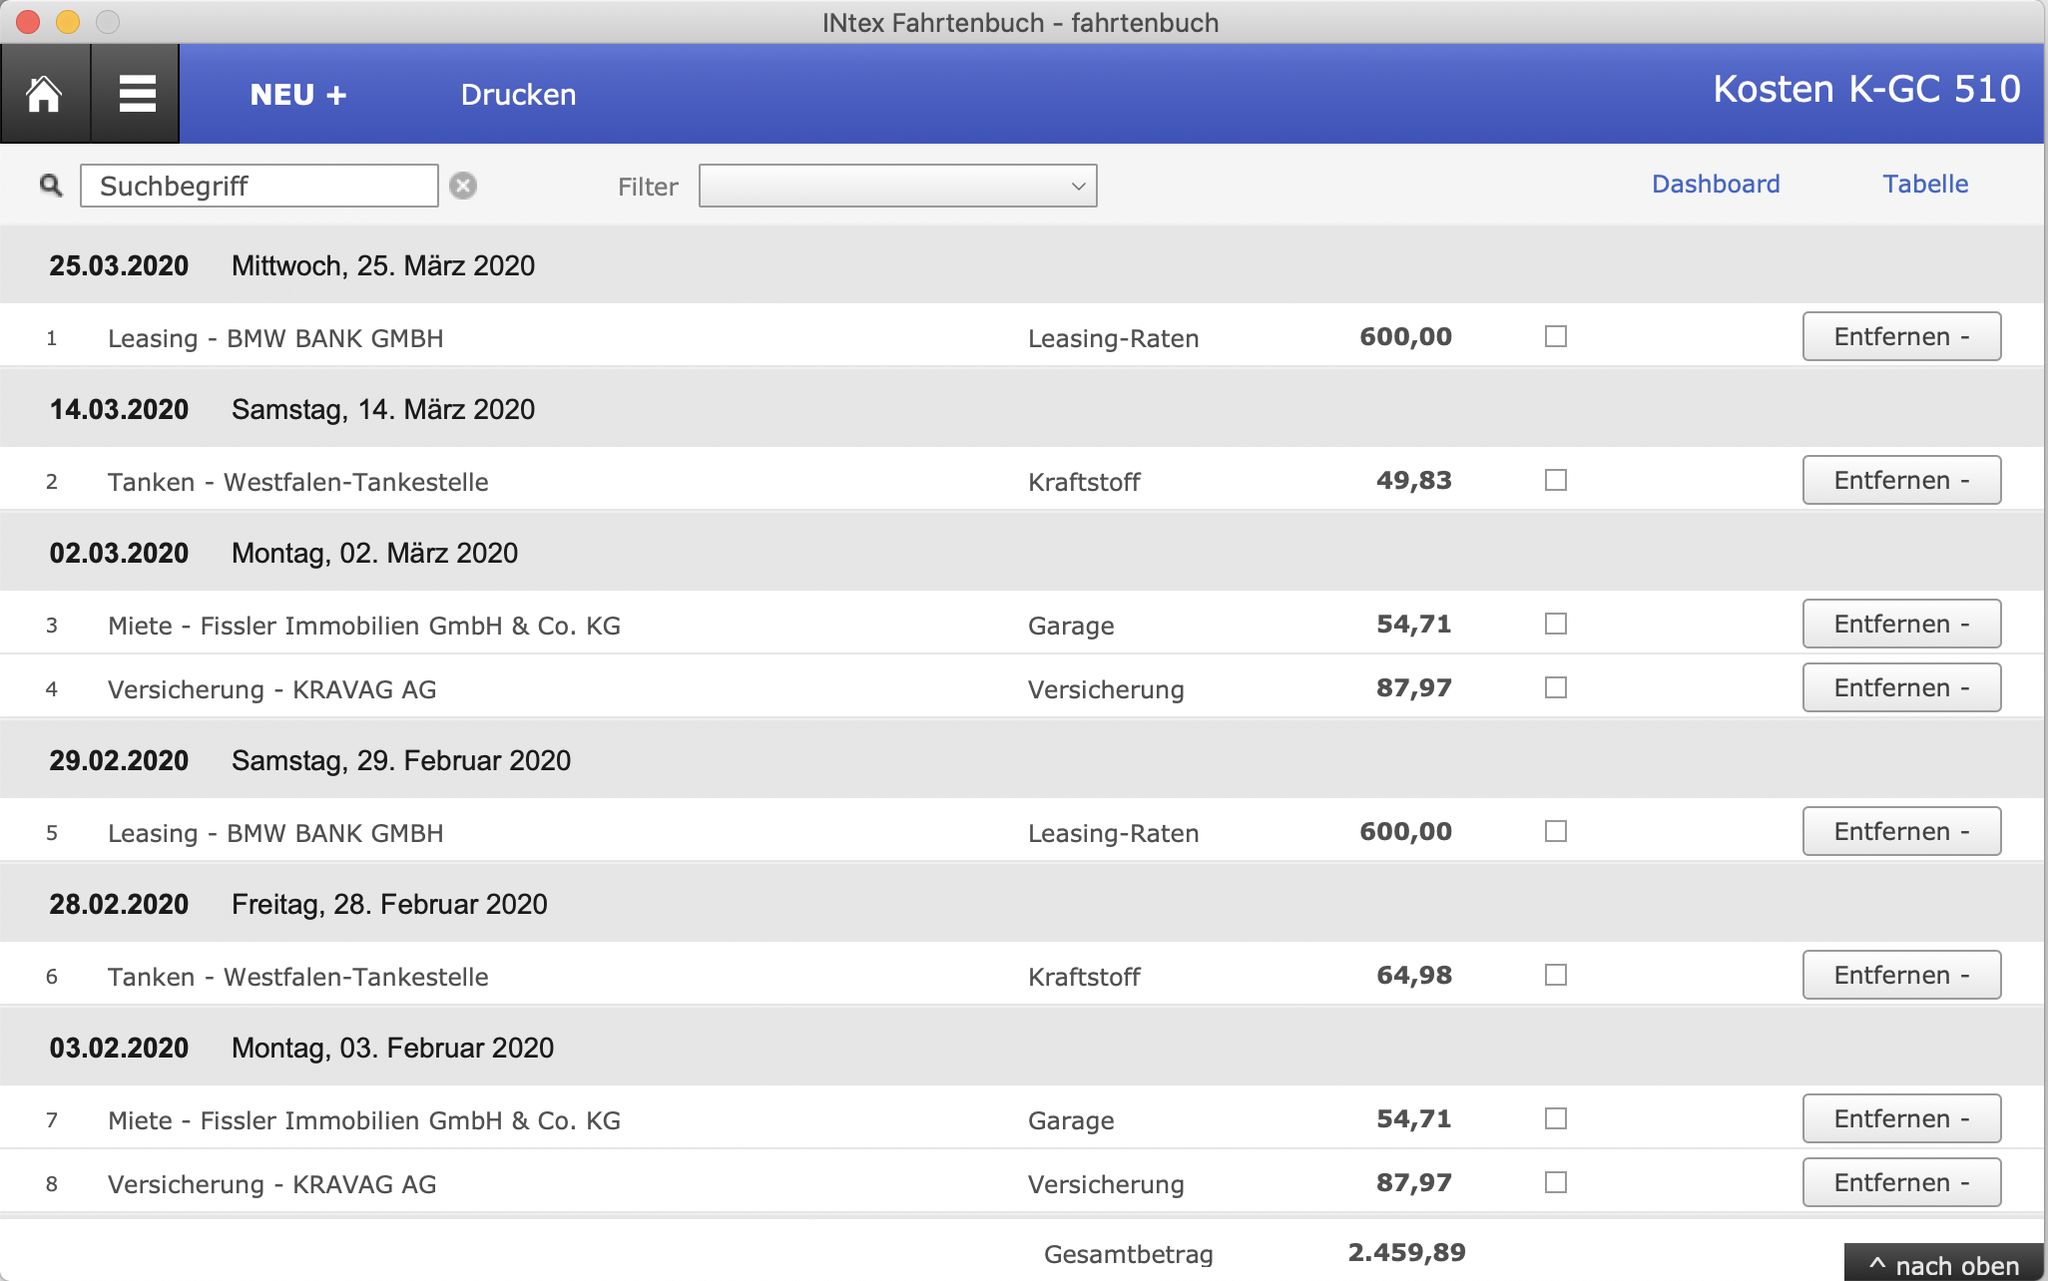Screen dimensions: 2048x1281
Task: Create a new entry with NEU +
Action: (298, 95)
